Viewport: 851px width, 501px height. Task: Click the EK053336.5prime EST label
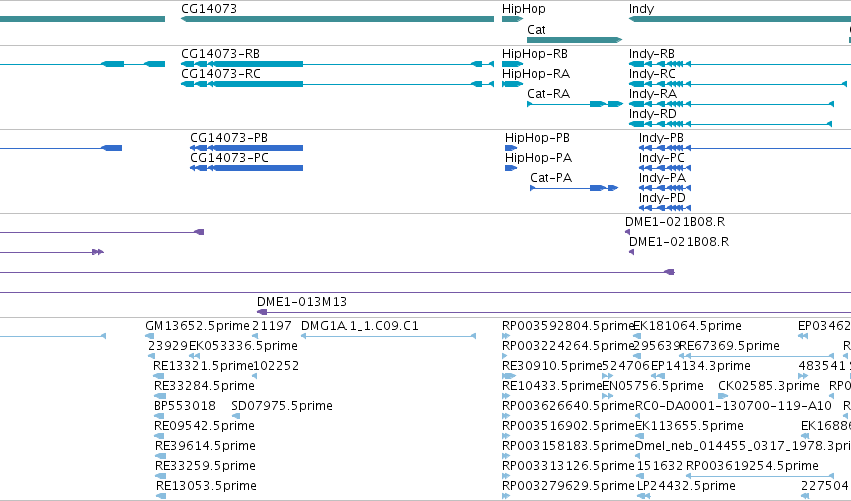(x=243, y=346)
